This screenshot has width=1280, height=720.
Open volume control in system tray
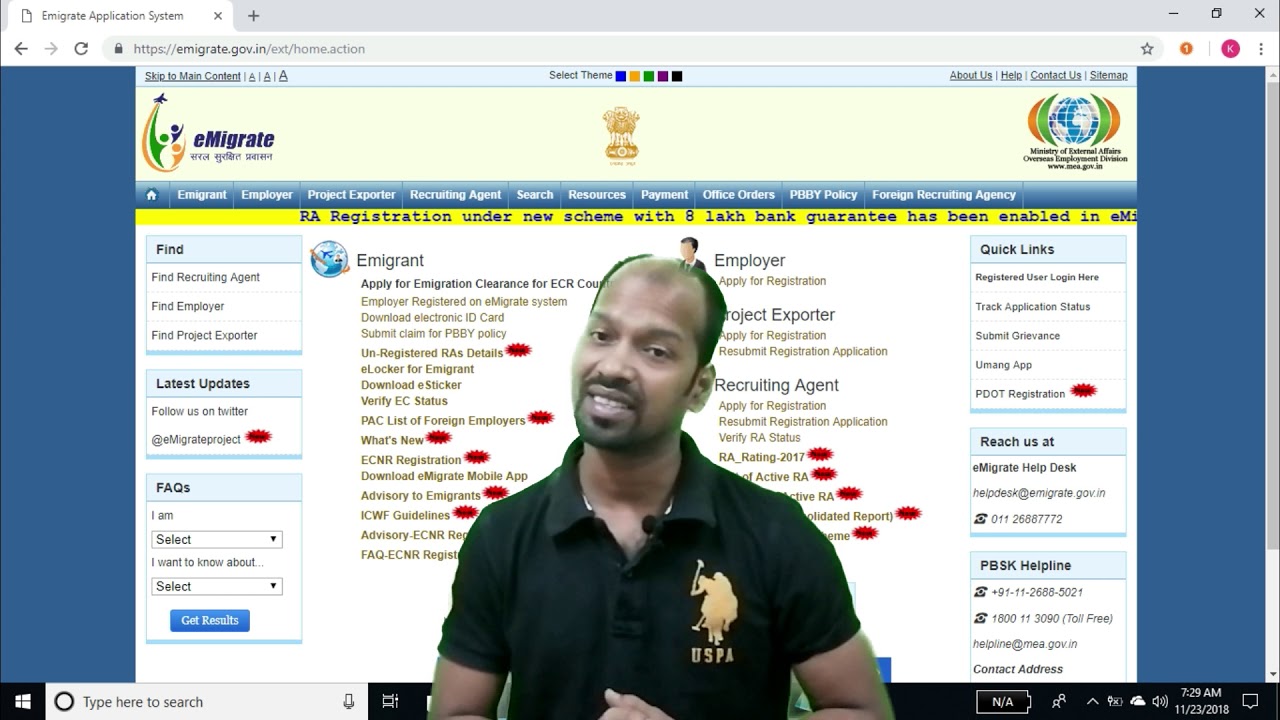click(1160, 702)
